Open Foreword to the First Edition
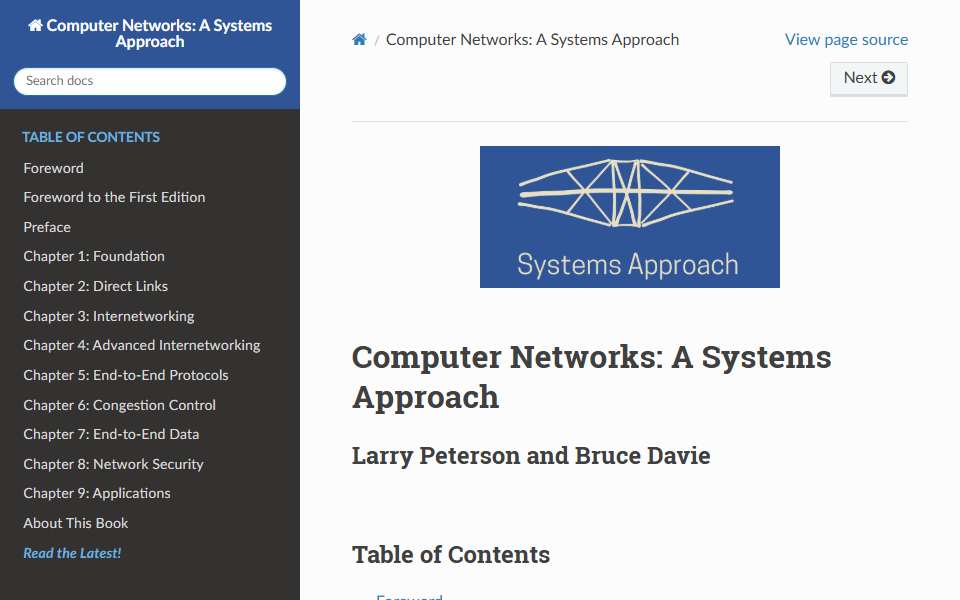 coord(114,197)
